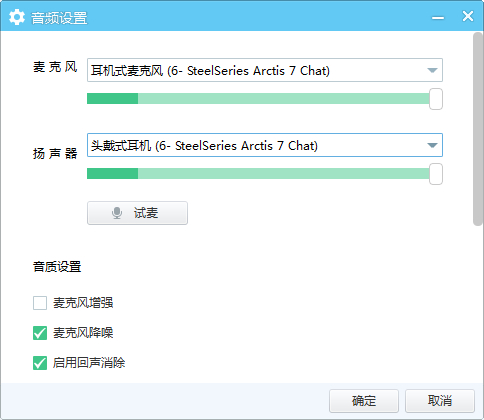Click the microphone volume slider handle
The width and height of the screenshot is (484, 420).
click(436, 99)
